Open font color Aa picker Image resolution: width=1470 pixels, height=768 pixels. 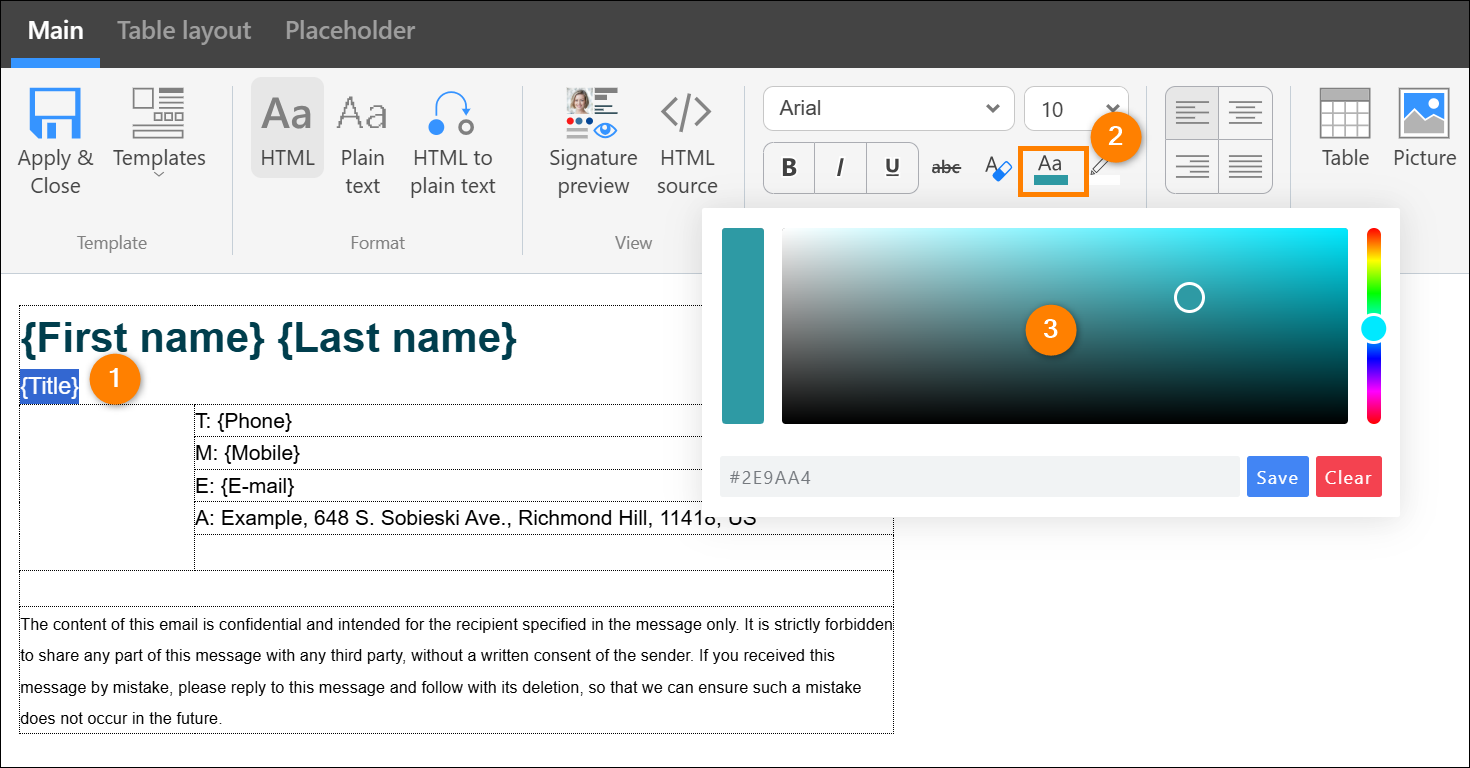(1052, 169)
